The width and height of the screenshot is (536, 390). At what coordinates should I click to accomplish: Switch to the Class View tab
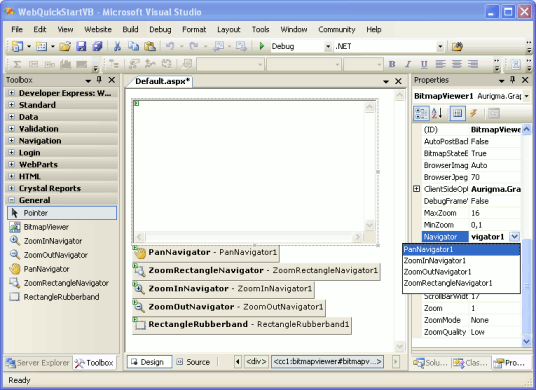(x=471, y=363)
